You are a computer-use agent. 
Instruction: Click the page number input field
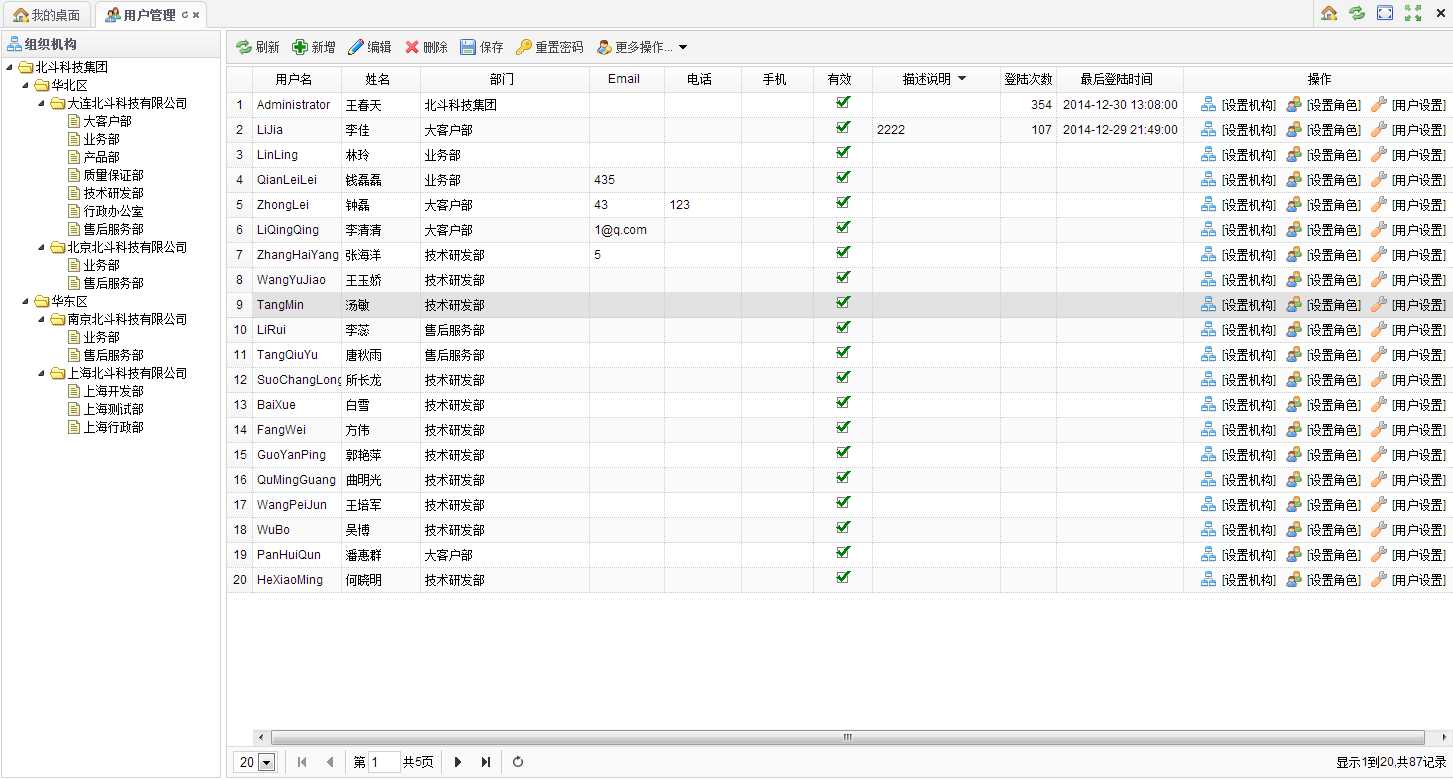(x=384, y=762)
